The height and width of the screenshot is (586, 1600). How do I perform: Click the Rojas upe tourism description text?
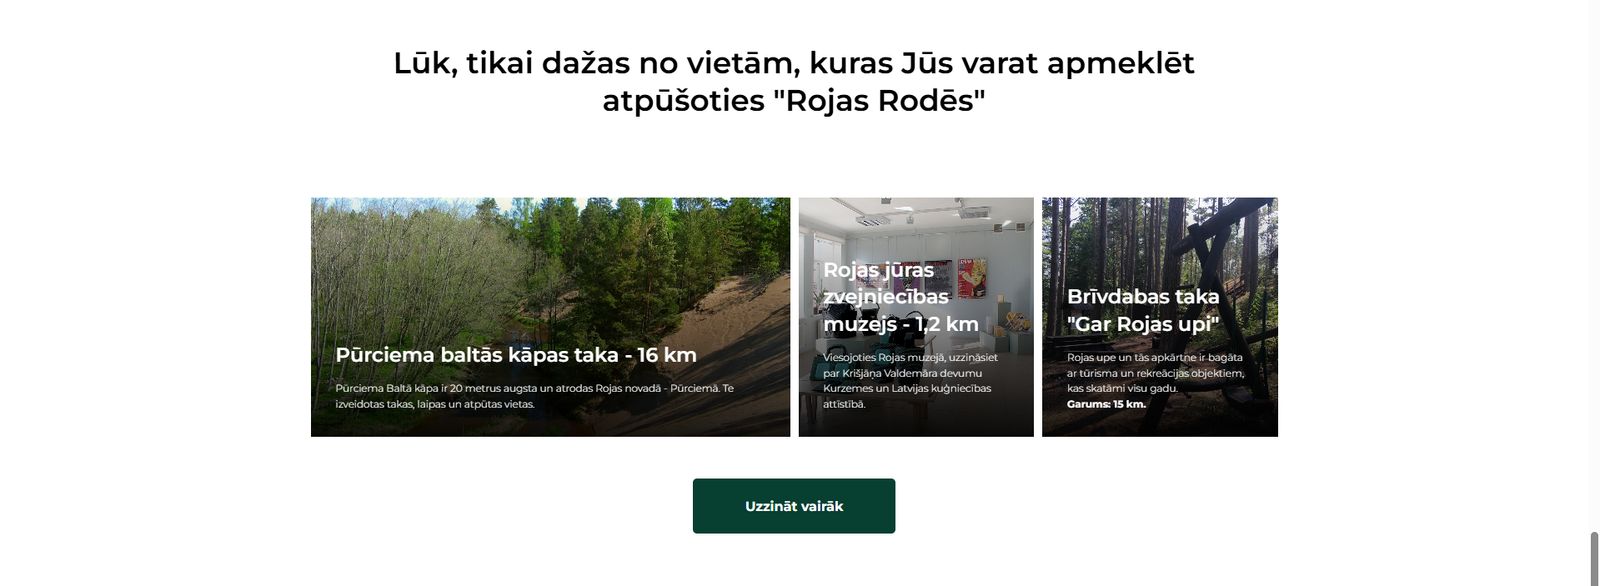click(x=1155, y=373)
